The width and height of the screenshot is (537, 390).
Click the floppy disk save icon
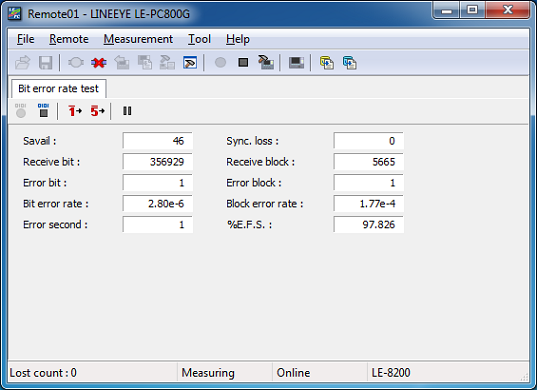45,63
